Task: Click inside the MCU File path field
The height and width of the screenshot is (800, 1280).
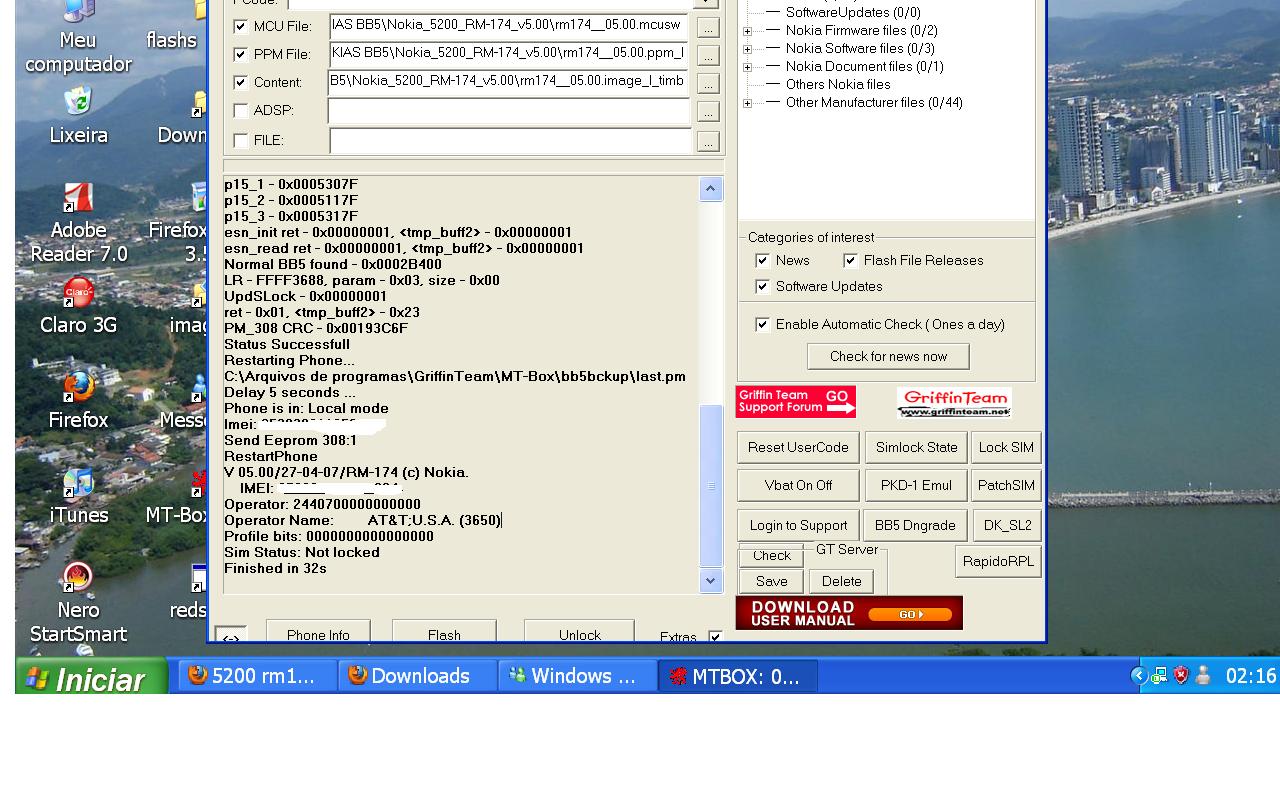Action: tap(509, 26)
